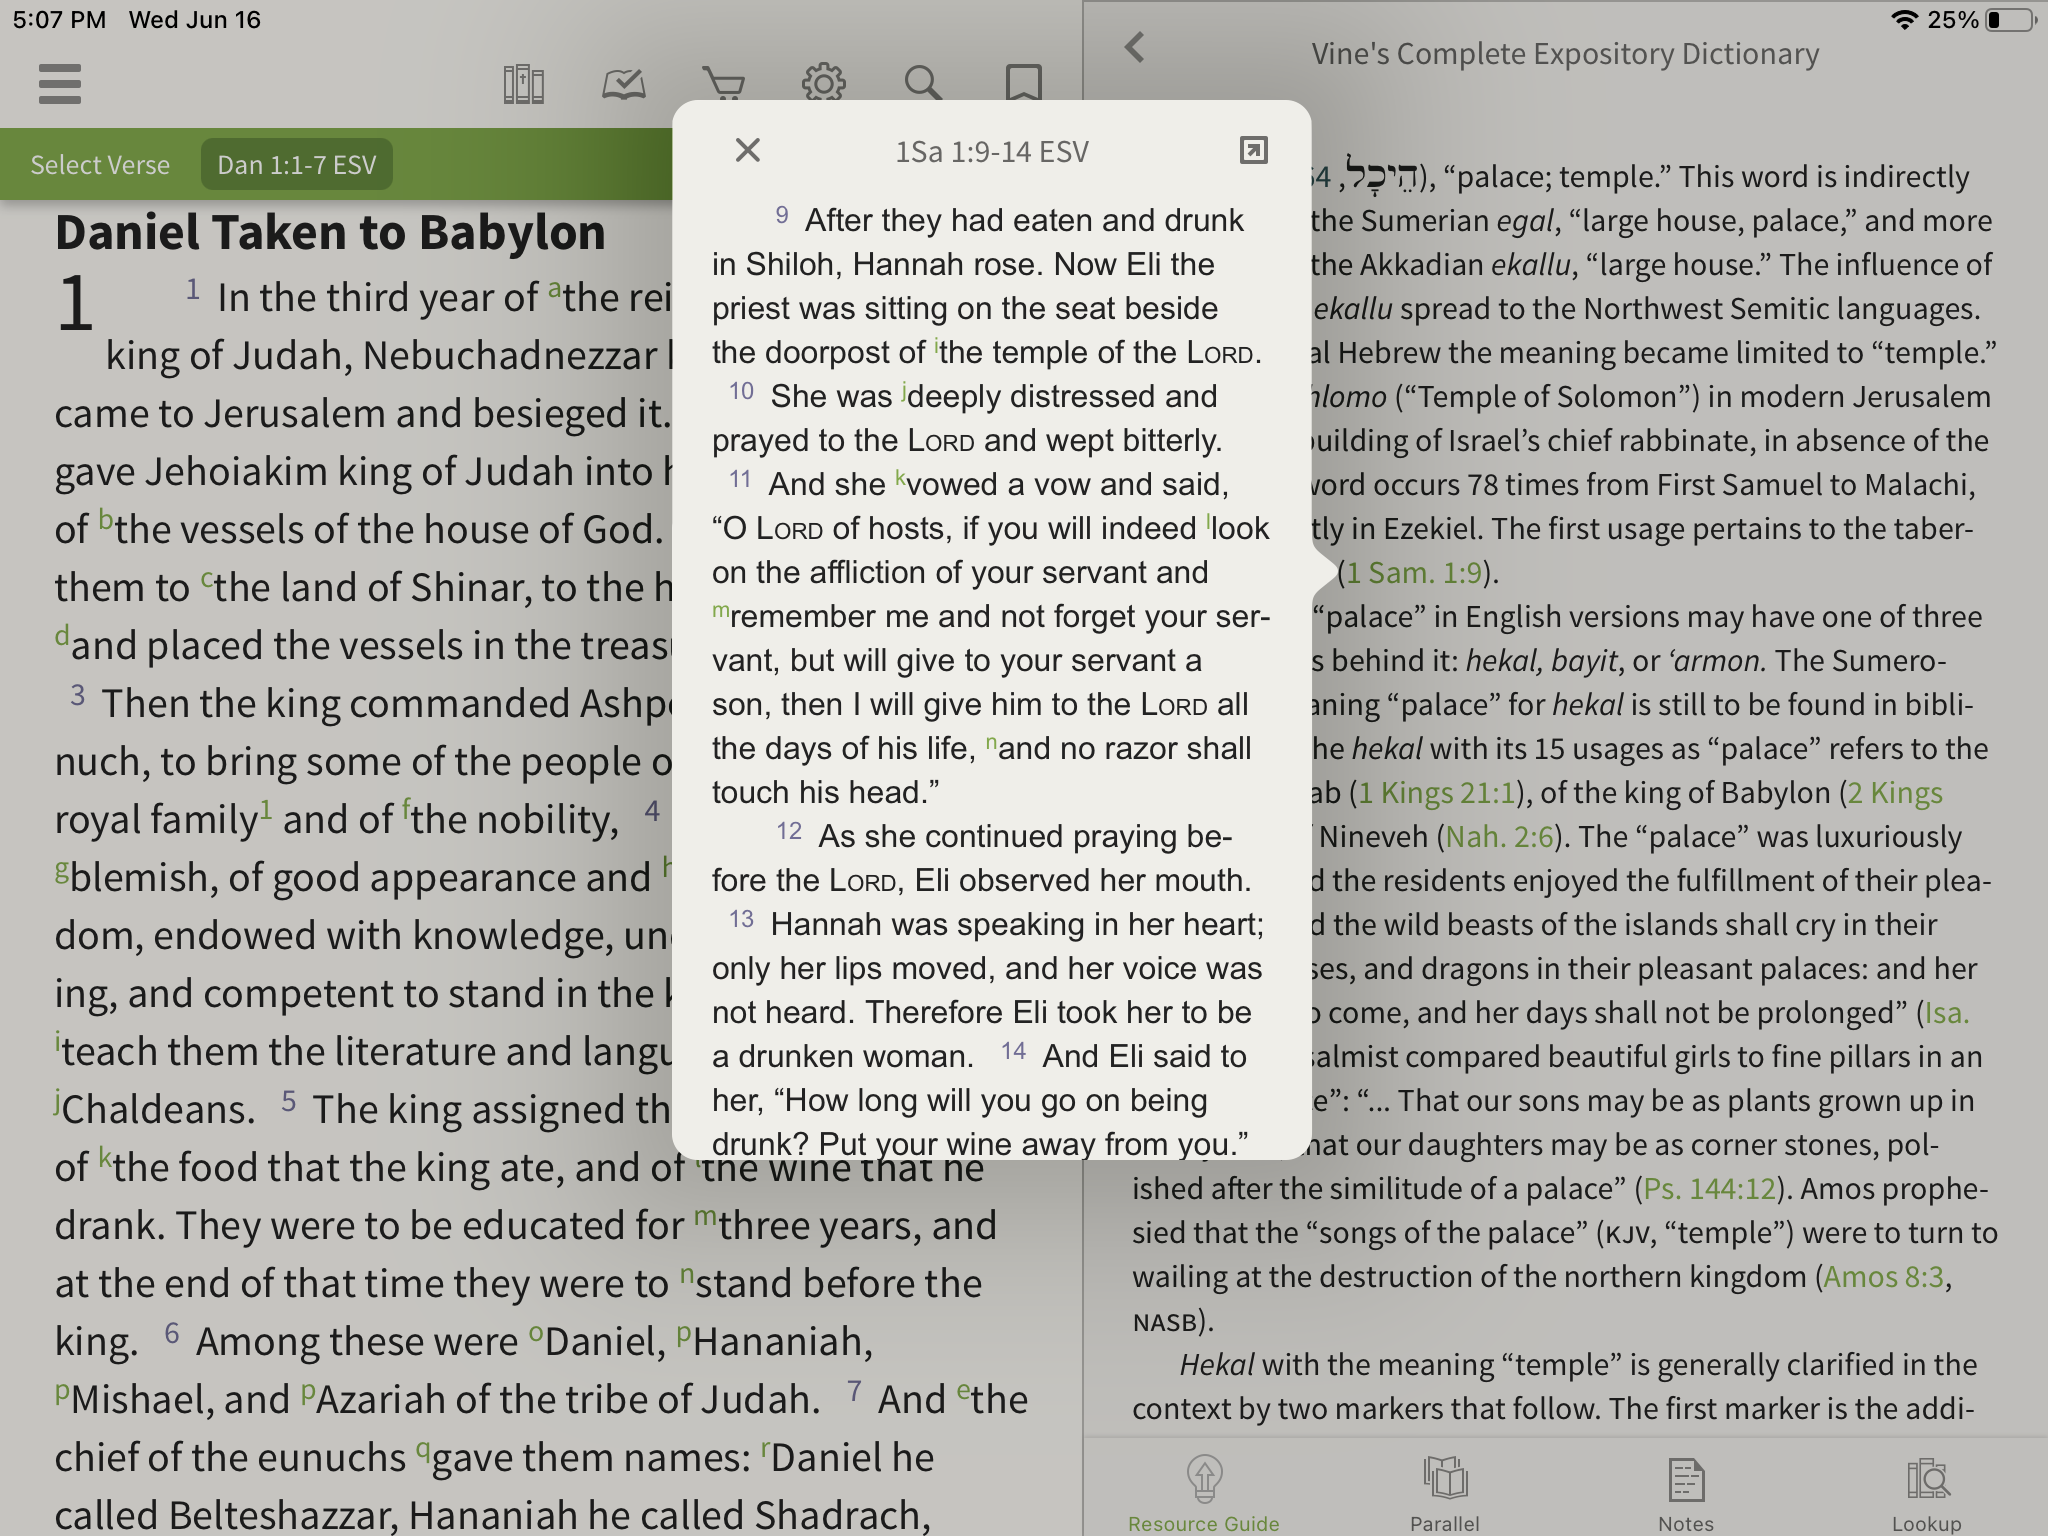
Task: Tap footnote b before 'the vessels of the house'
Action: [x=105, y=522]
